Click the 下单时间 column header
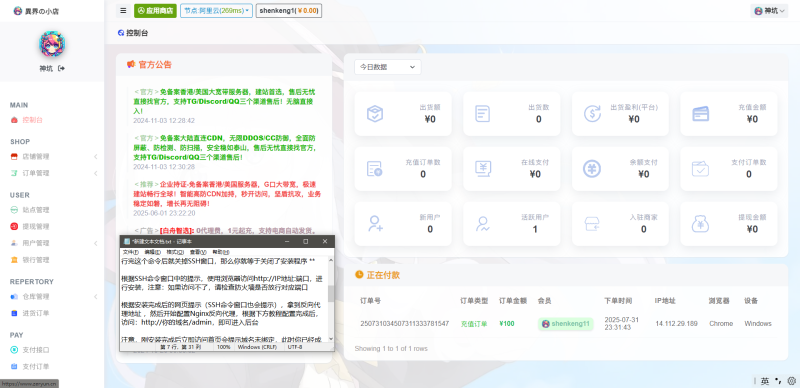The width and height of the screenshot is (800, 388). coord(618,301)
